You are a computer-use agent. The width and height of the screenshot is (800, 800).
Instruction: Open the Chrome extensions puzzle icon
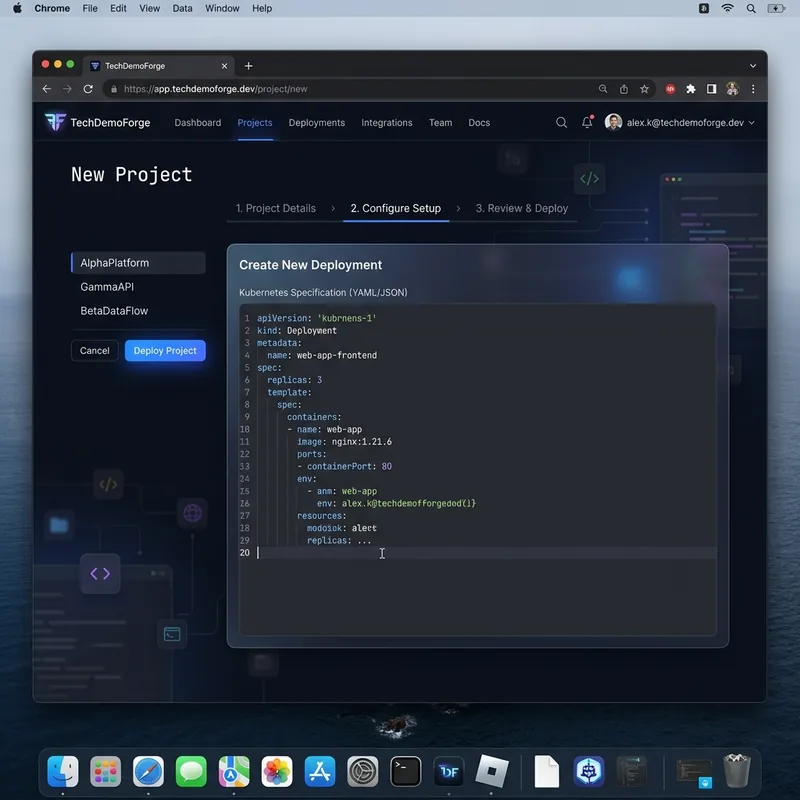click(x=691, y=89)
